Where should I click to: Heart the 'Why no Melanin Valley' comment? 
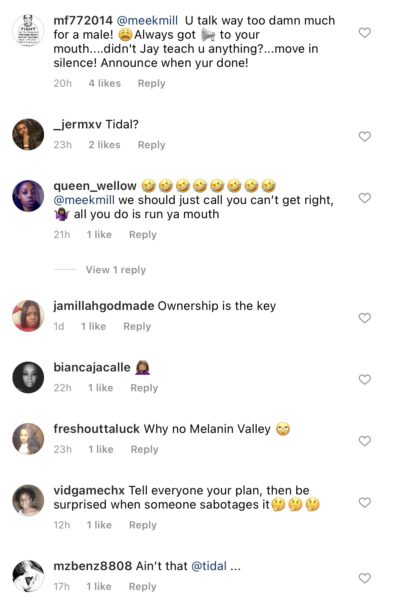[x=365, y=441]
